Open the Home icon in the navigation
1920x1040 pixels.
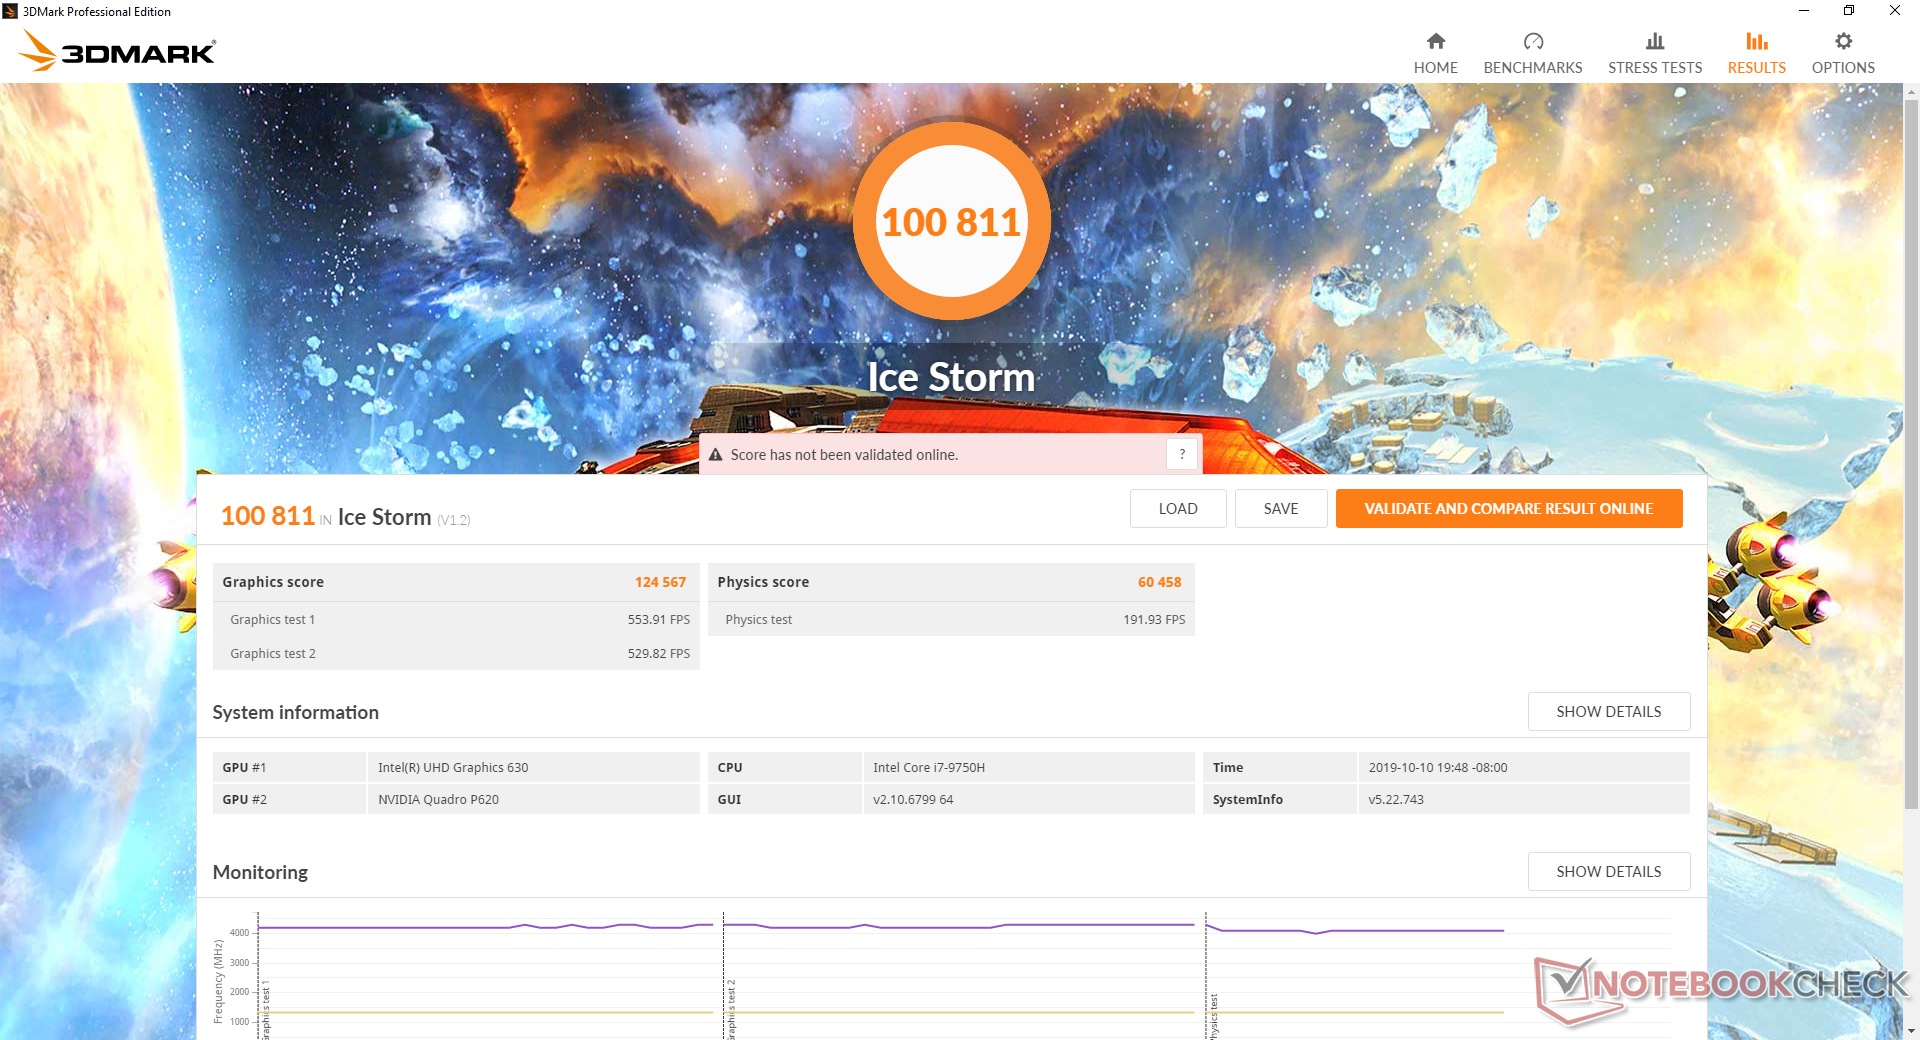click(1435, 41)
